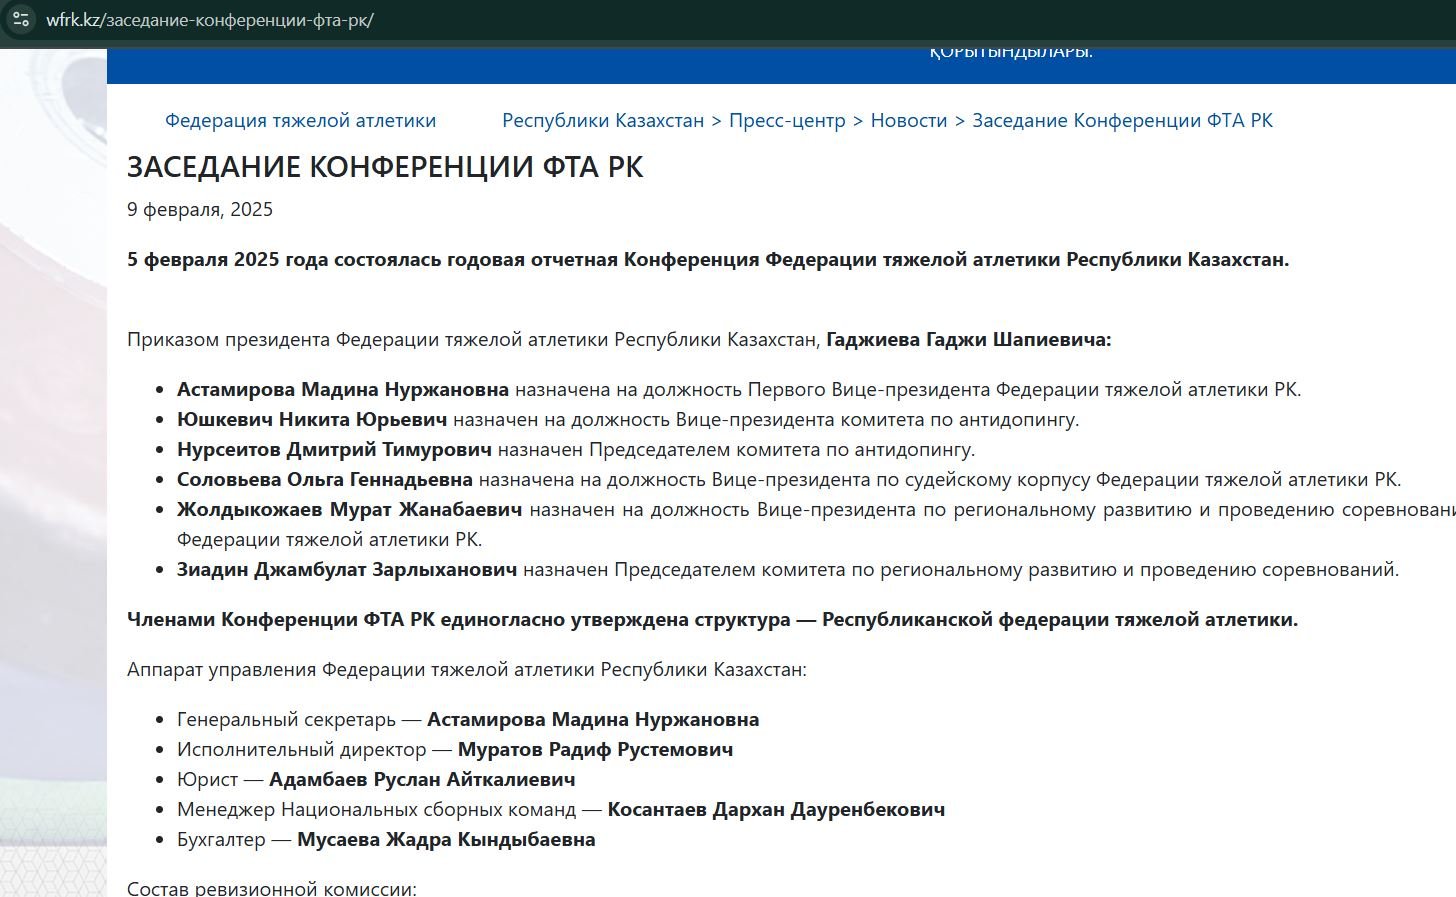Click the site information icon in address bar
The height and width of the screenshot is (897, 1456).
click(x=21, y=19)
